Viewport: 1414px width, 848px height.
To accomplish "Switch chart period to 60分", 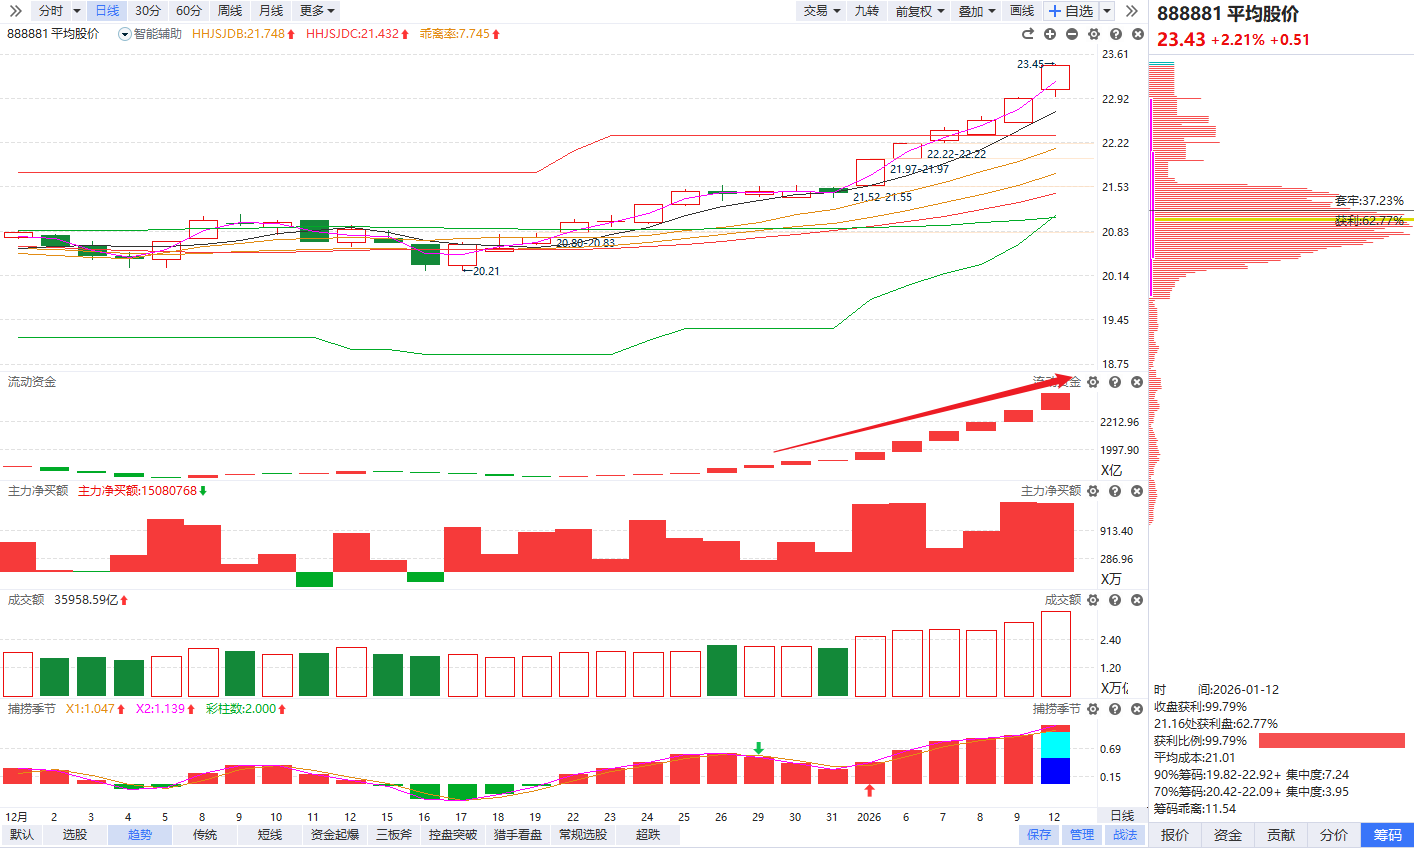I will click(188, 11).
